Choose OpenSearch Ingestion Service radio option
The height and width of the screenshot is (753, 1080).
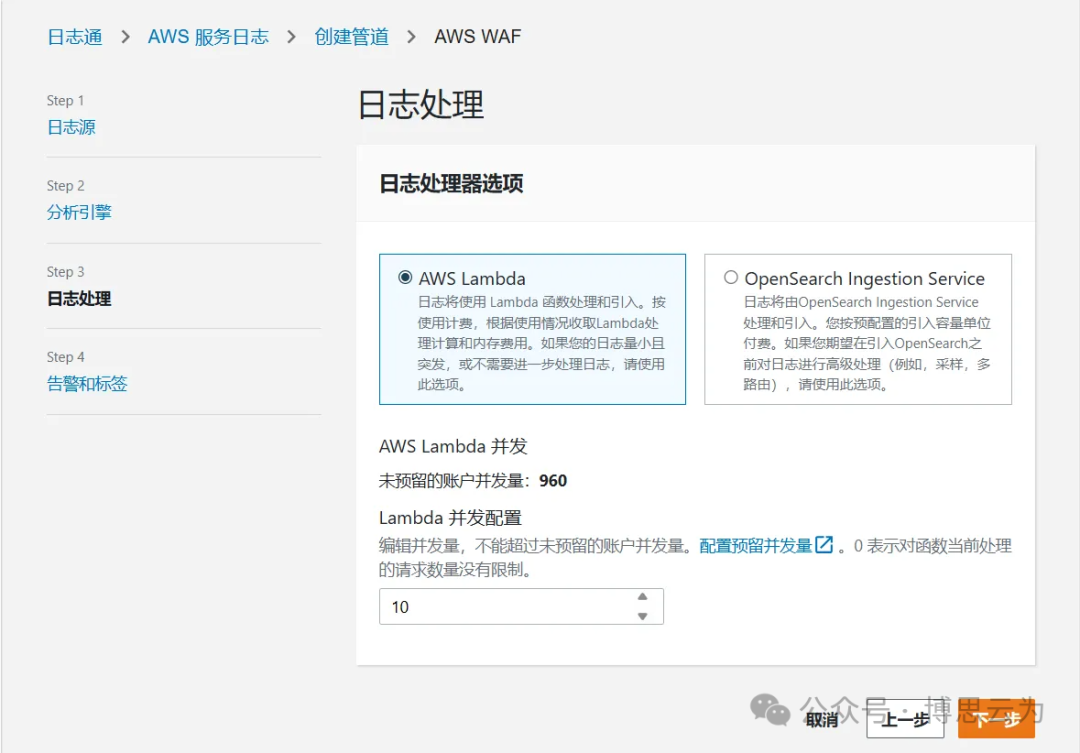coord(731,277)
